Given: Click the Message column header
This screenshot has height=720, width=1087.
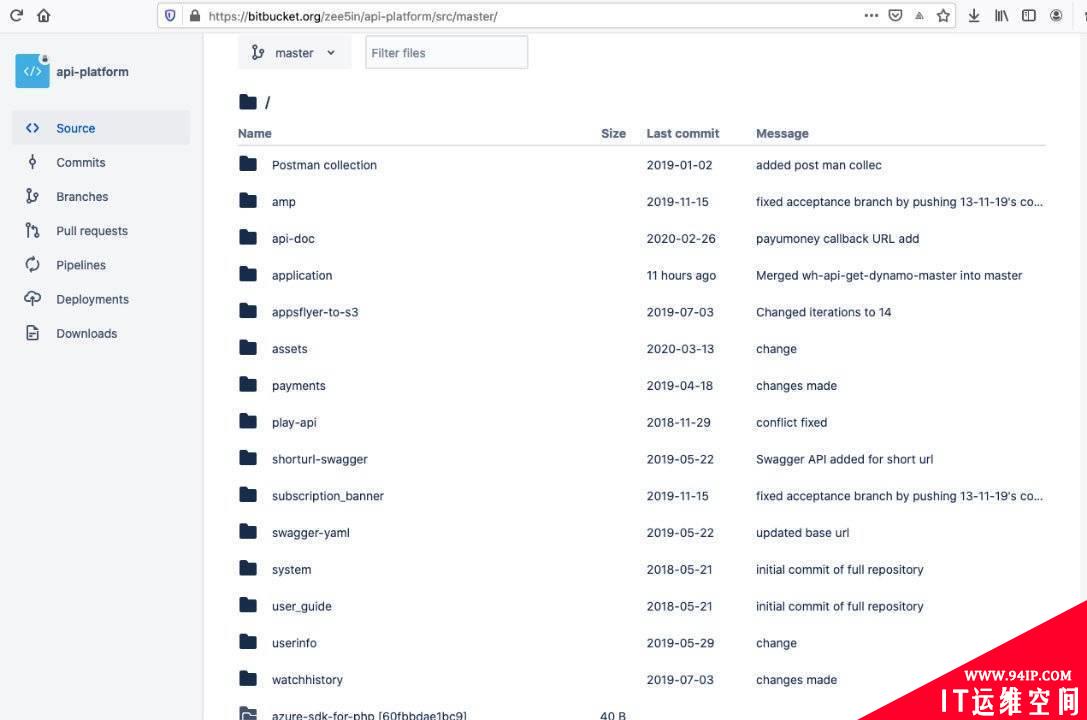Looking at the screenshot, I should click(x=782, y=133).
